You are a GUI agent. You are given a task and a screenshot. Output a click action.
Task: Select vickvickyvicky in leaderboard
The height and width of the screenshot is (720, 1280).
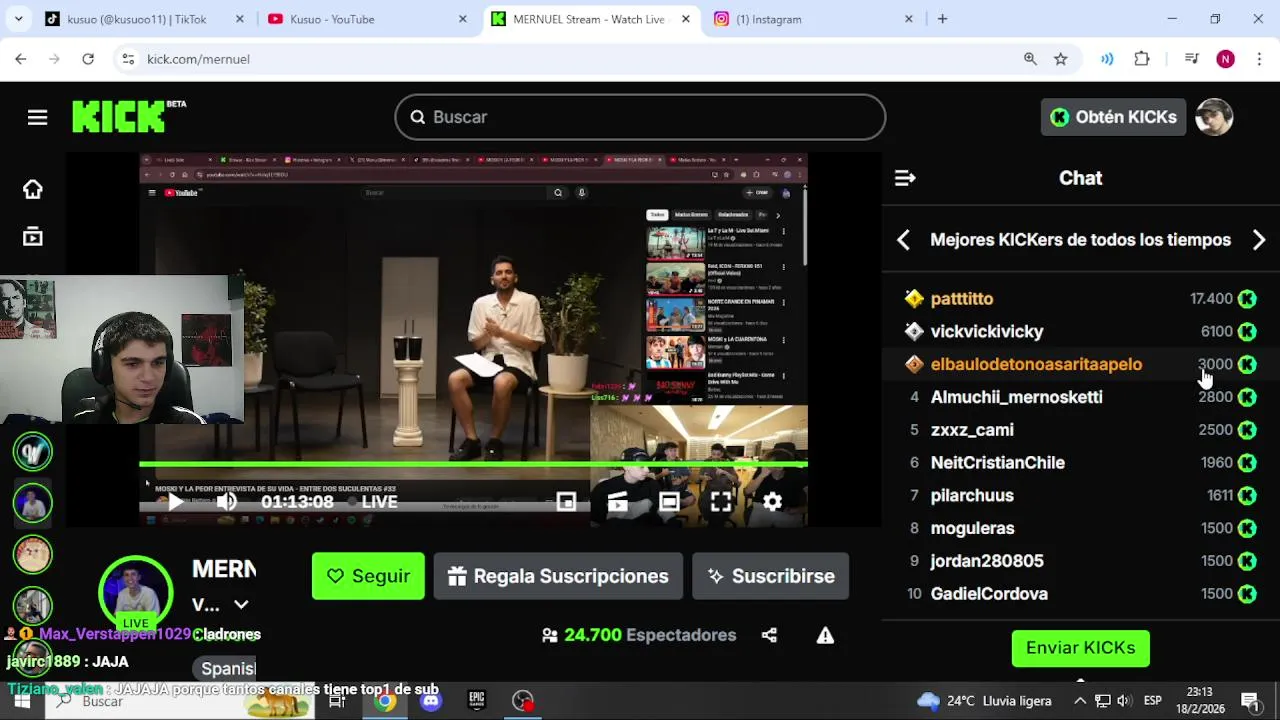click(987, 332)
